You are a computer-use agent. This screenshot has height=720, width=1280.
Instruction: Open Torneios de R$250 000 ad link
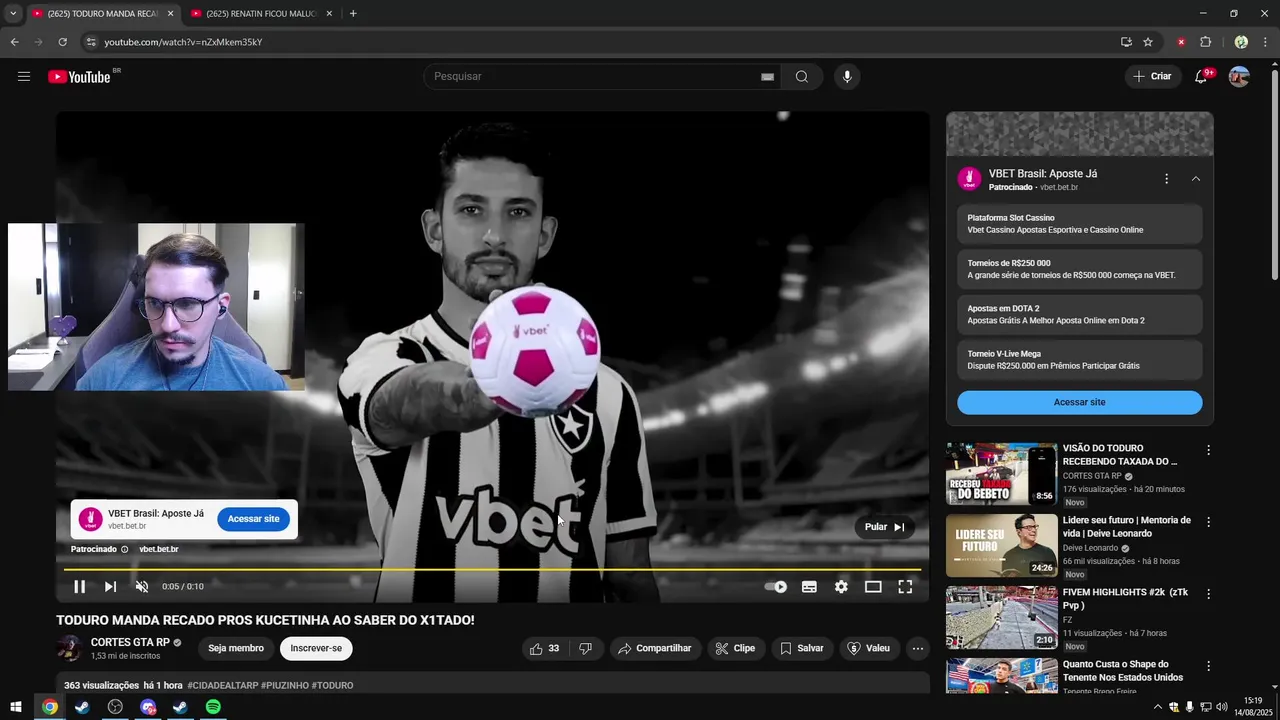[x=1079, y=269]
